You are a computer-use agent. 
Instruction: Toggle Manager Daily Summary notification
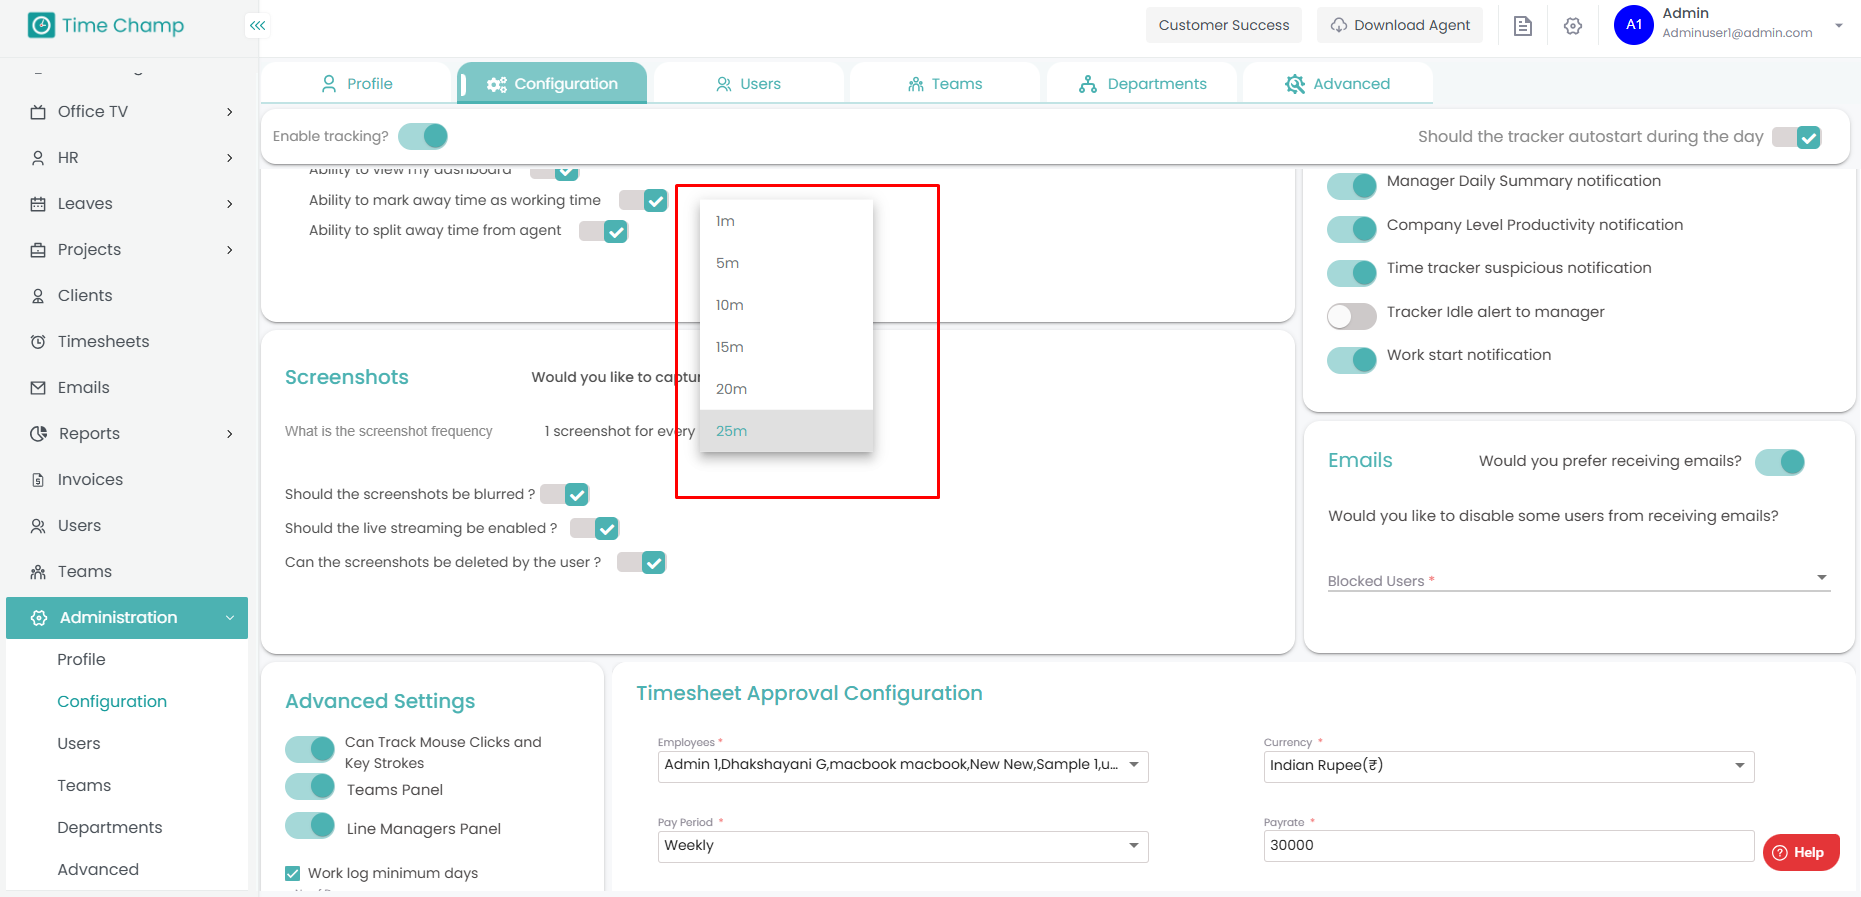1352,186
